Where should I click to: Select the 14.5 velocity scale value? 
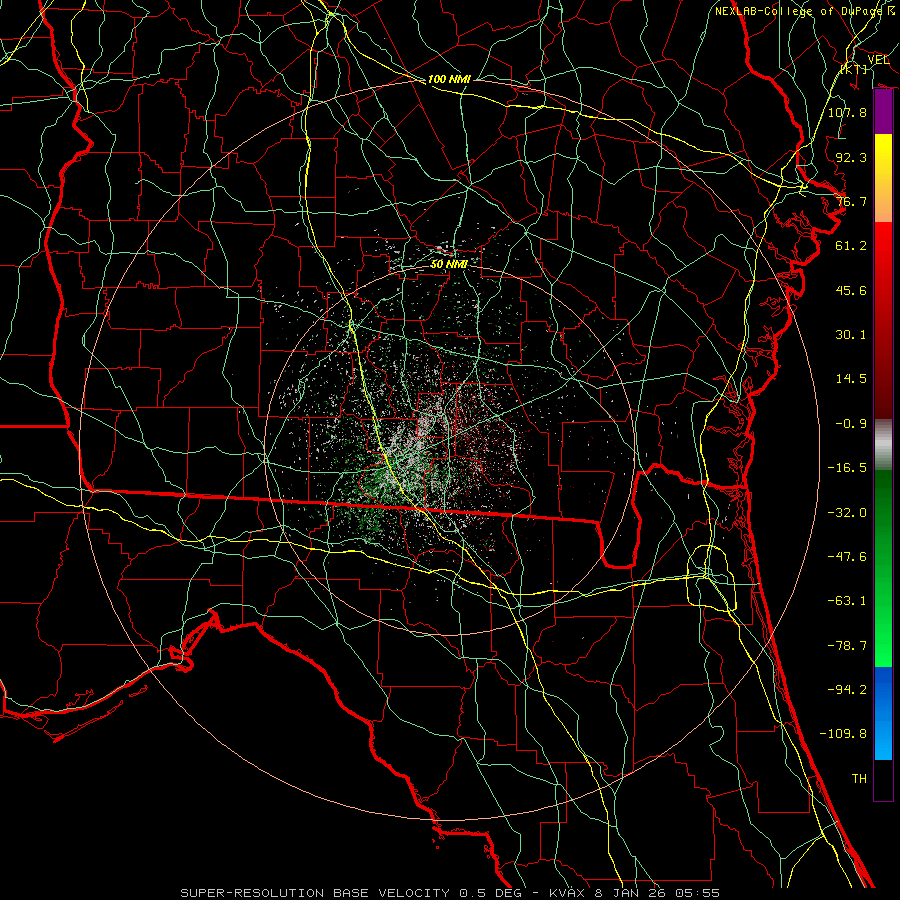point(851,379)
